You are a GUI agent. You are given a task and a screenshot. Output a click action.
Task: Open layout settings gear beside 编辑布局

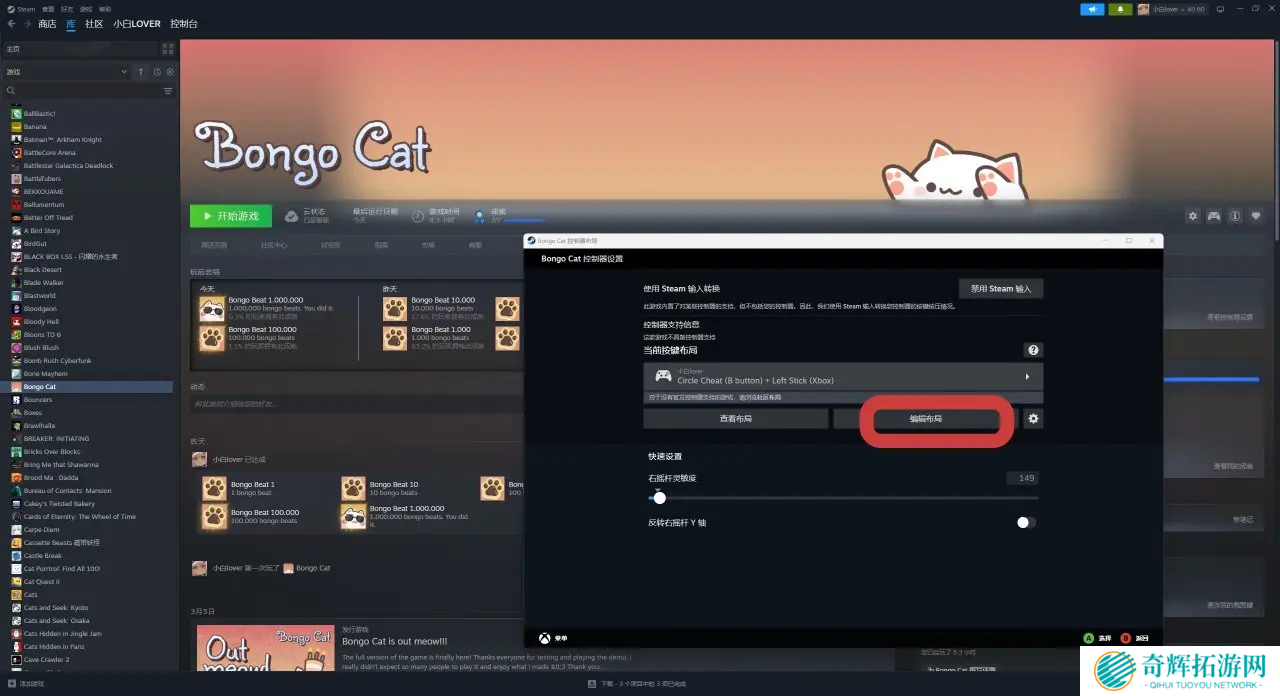click(x=1033, y=419)
